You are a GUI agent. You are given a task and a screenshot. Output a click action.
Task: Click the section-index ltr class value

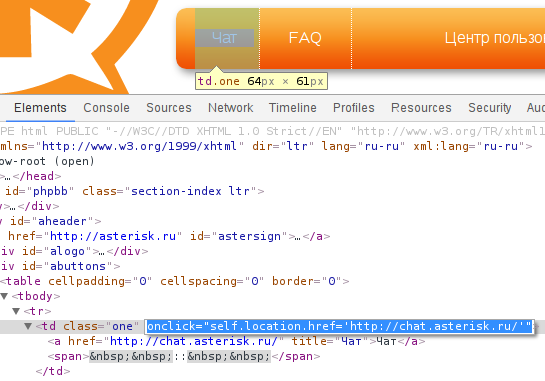[x=190, y=191]
